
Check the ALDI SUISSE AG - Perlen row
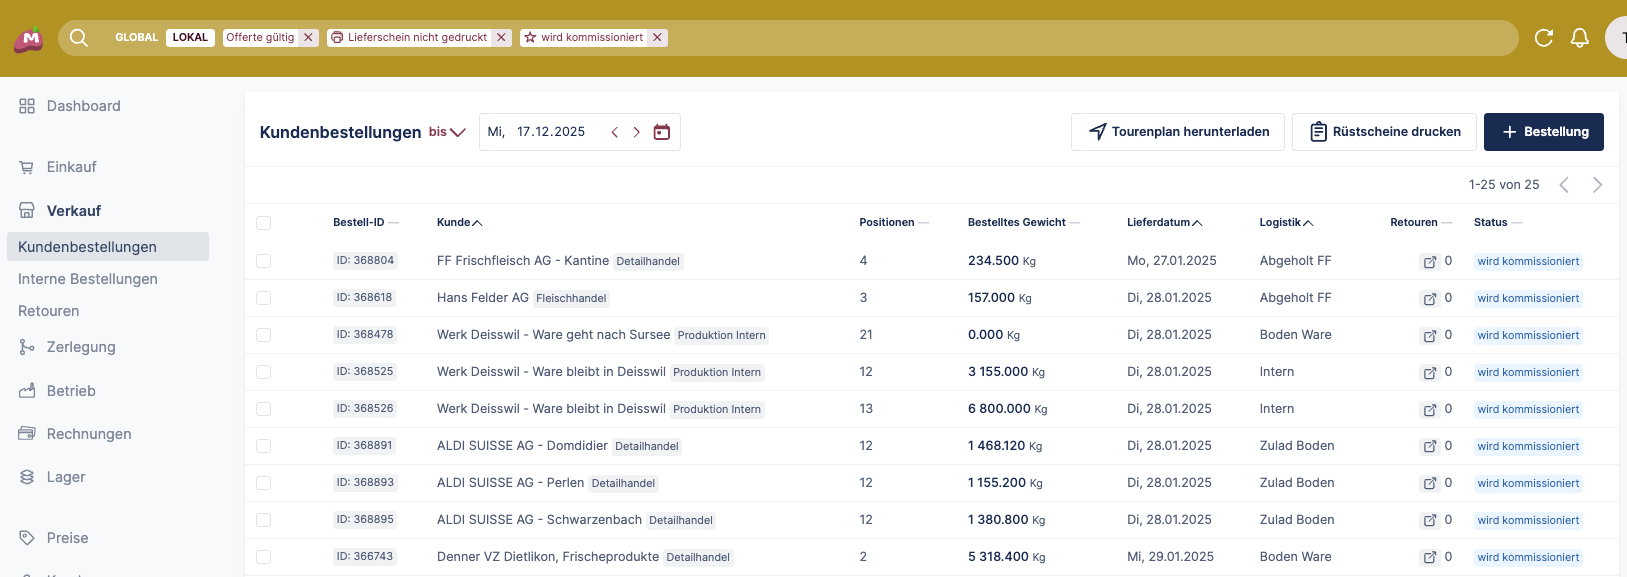coord(264,483)
